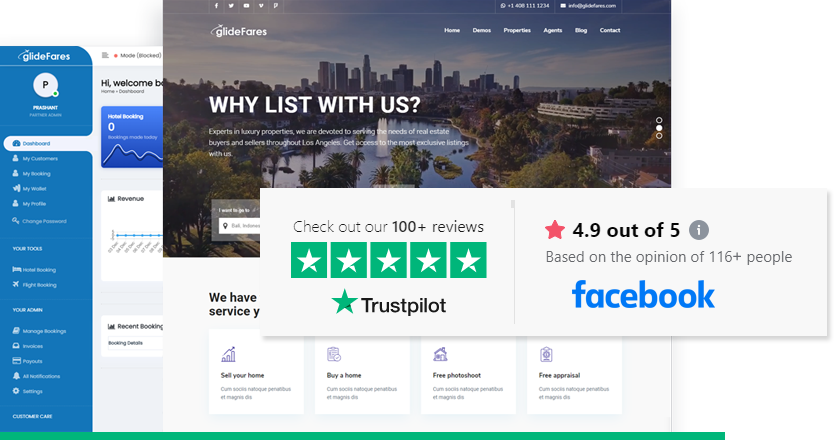Open Invoices in the sidebar

tap(28, 346)
